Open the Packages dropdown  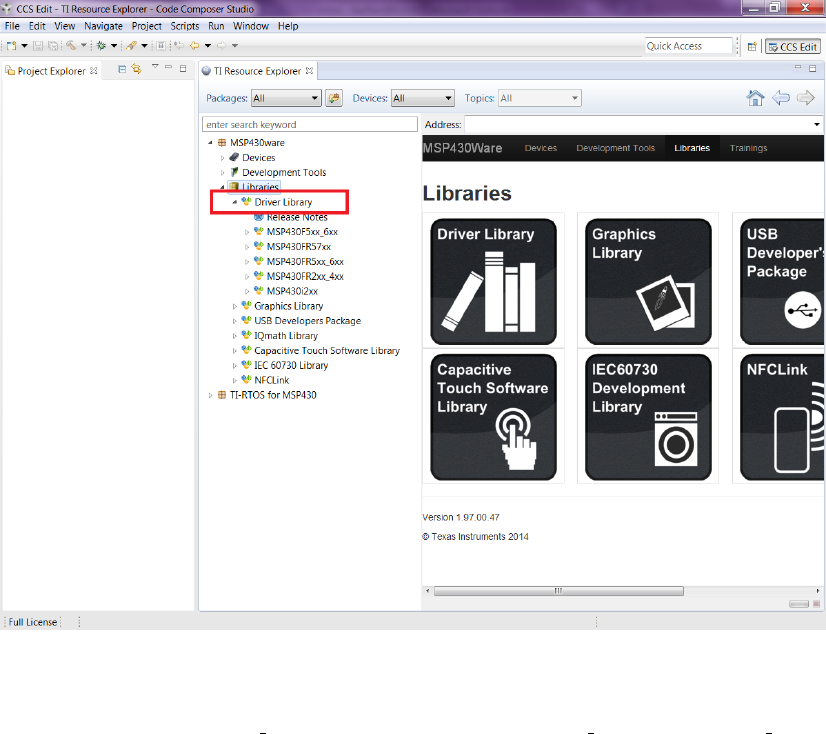click(x=286, y=98)
